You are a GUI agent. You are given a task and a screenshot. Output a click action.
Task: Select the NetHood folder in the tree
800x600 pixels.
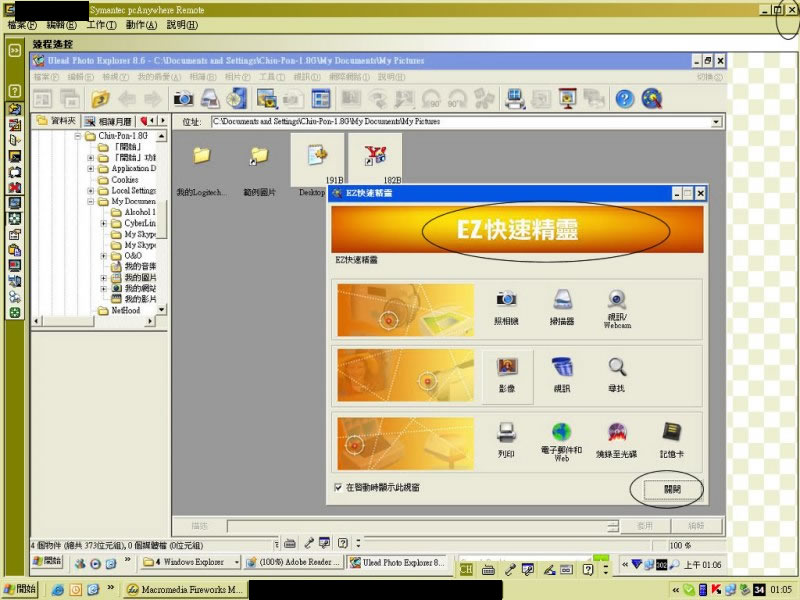pos(119,311)
